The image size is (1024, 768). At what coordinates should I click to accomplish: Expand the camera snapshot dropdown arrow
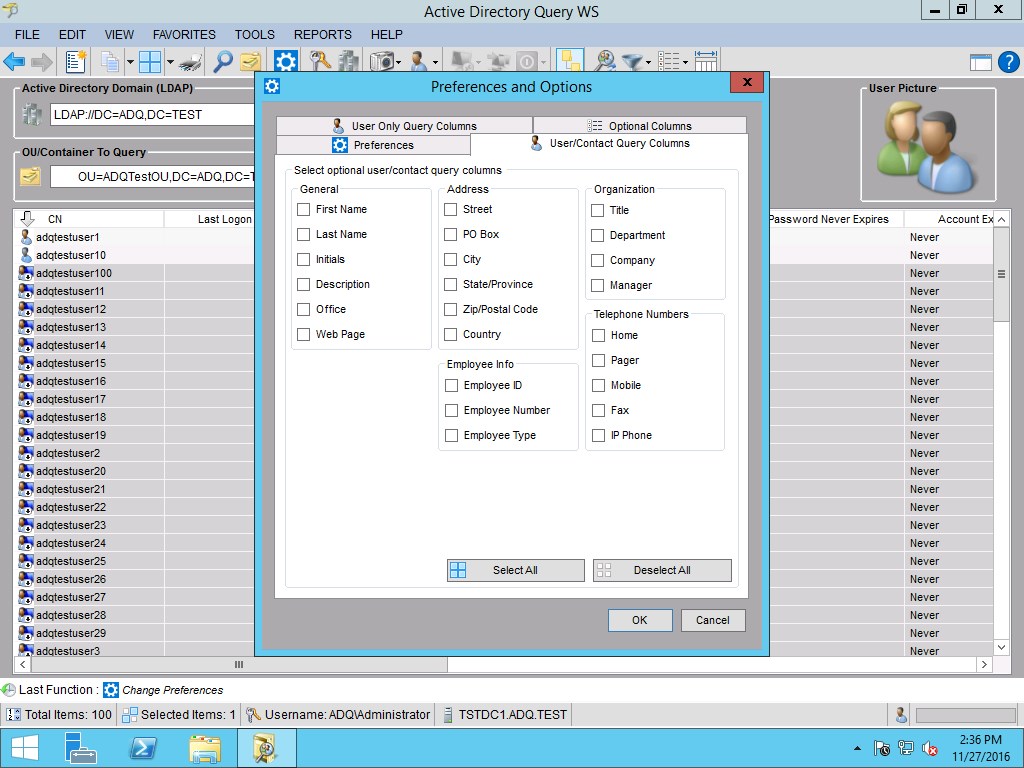pyautogui.click(x=399, y=63)
